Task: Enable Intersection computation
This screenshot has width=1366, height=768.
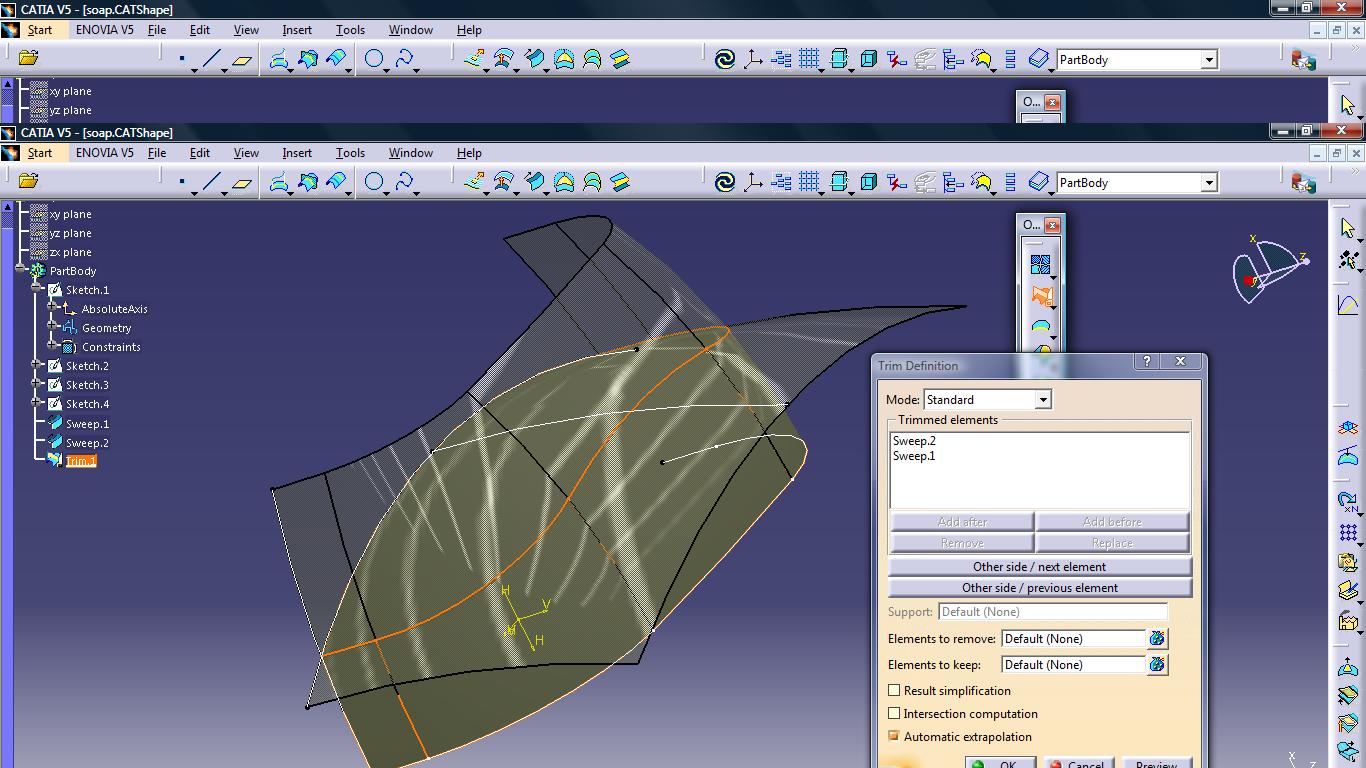Action: pyautogui.click(x=894, y=714)
